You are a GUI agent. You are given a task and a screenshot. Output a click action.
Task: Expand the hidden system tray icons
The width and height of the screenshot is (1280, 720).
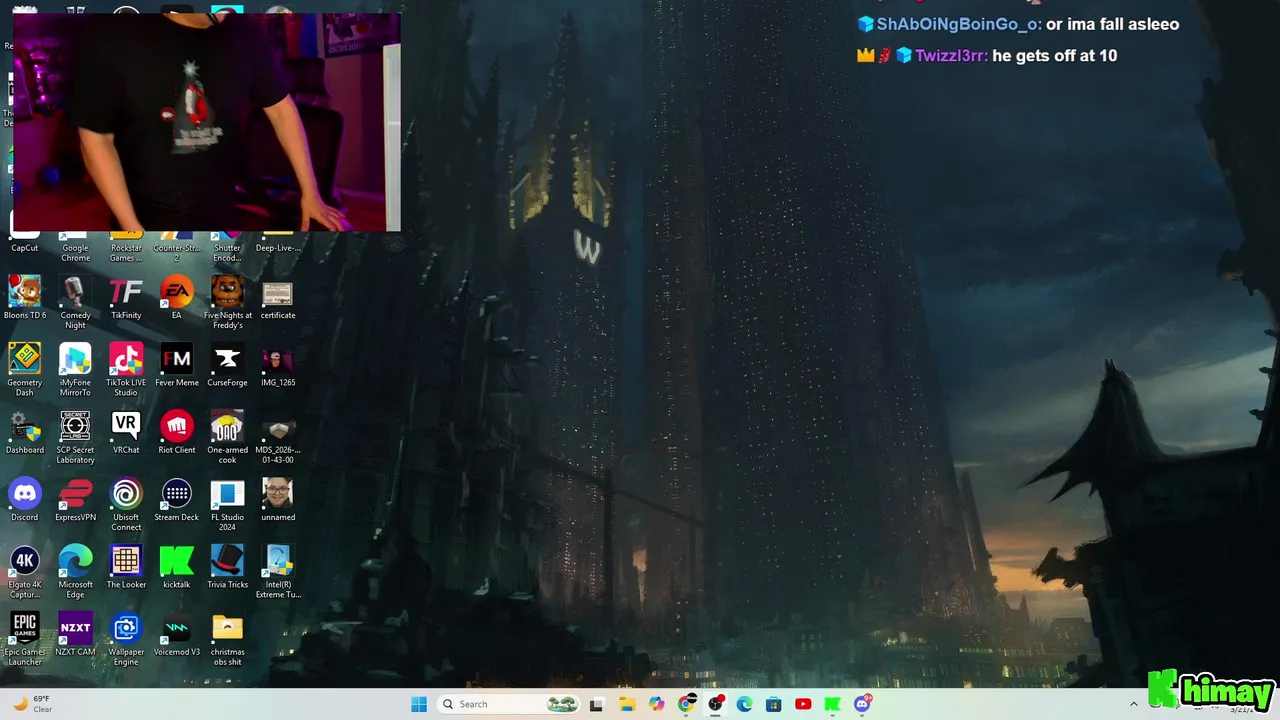pos(1133,704)
